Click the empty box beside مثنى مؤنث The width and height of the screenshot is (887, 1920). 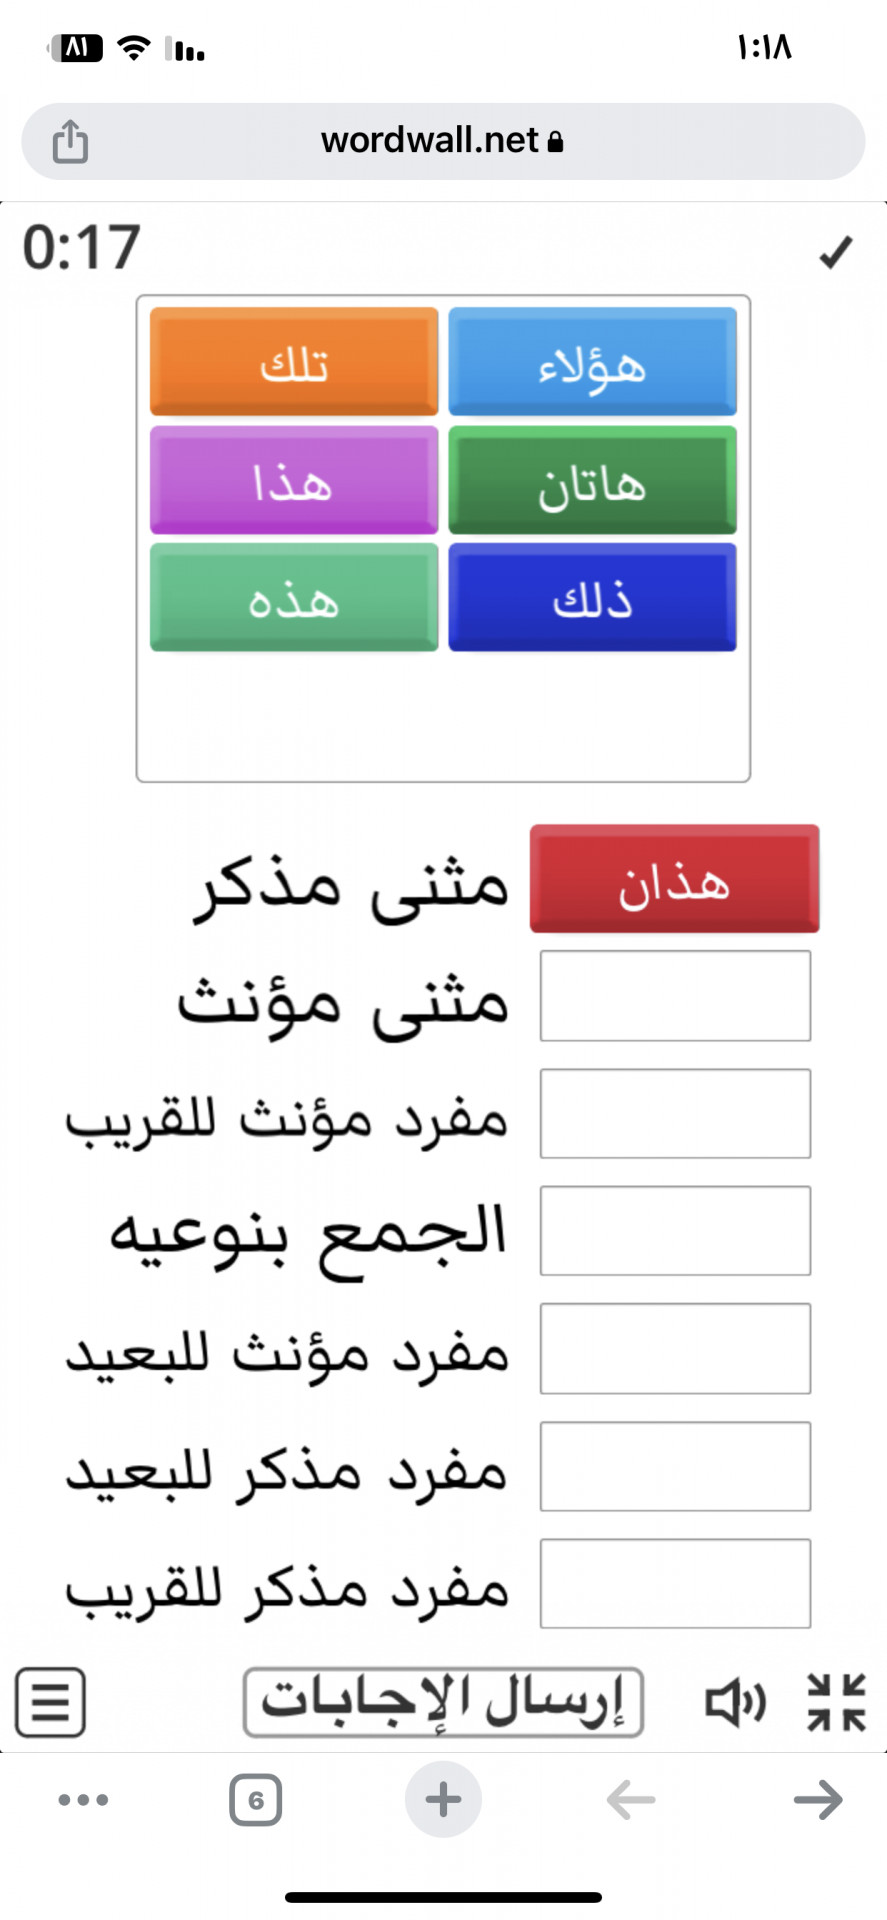pos(675,996)
